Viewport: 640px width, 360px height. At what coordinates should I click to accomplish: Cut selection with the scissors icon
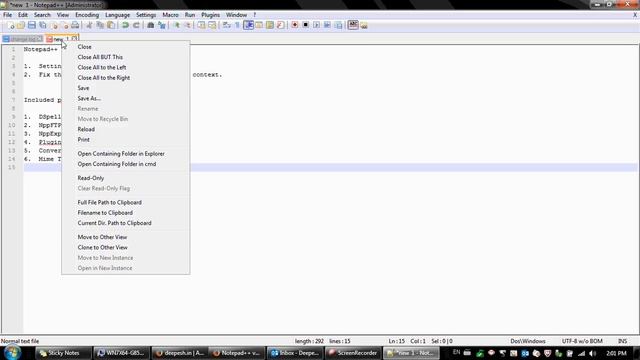89,25
